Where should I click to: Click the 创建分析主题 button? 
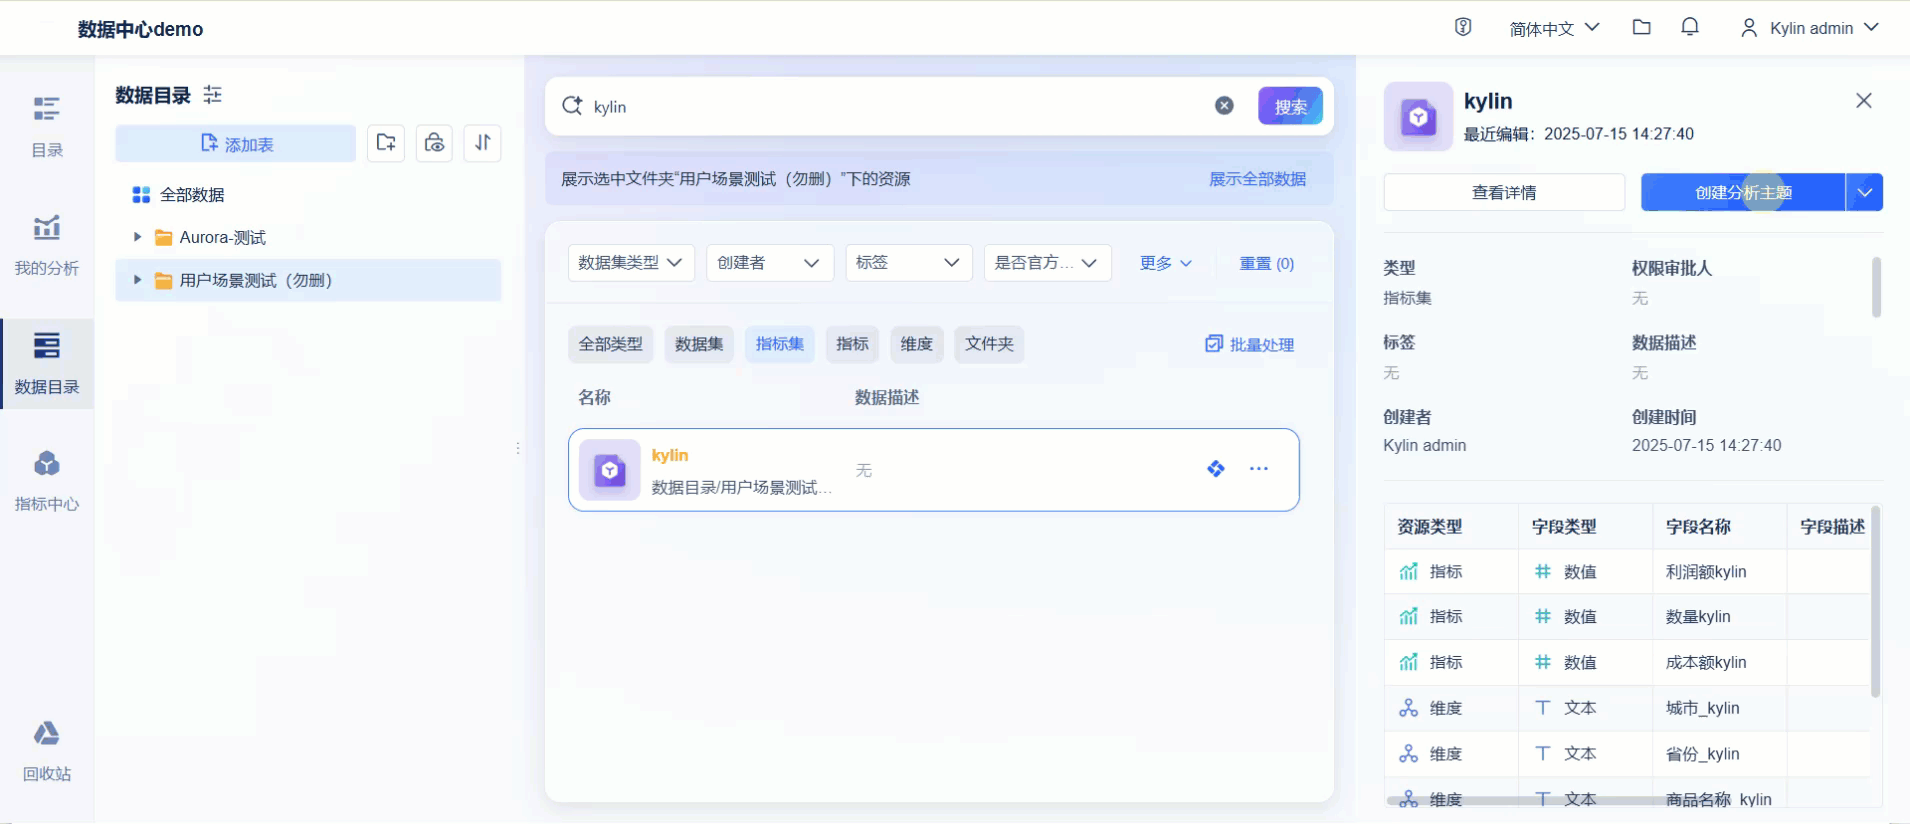tap(1743, 192)
